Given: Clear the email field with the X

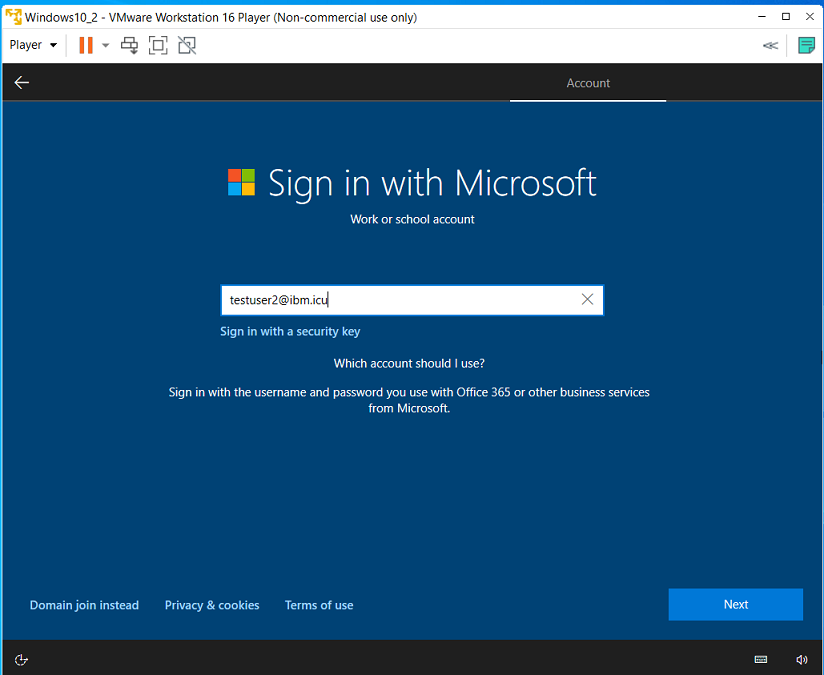Looking at the screenshot, I should pos(587,299).
